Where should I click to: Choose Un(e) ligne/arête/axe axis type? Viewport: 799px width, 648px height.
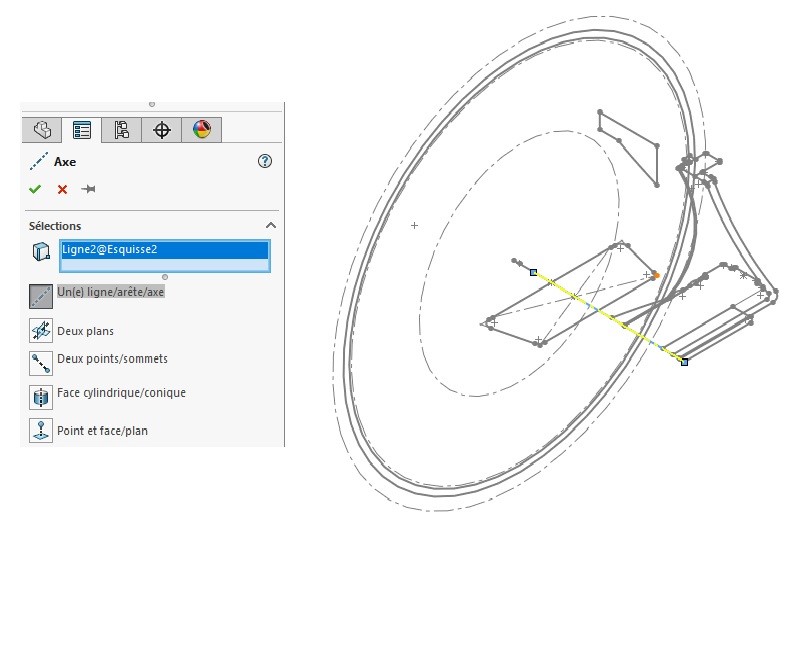tap(41, 295)
